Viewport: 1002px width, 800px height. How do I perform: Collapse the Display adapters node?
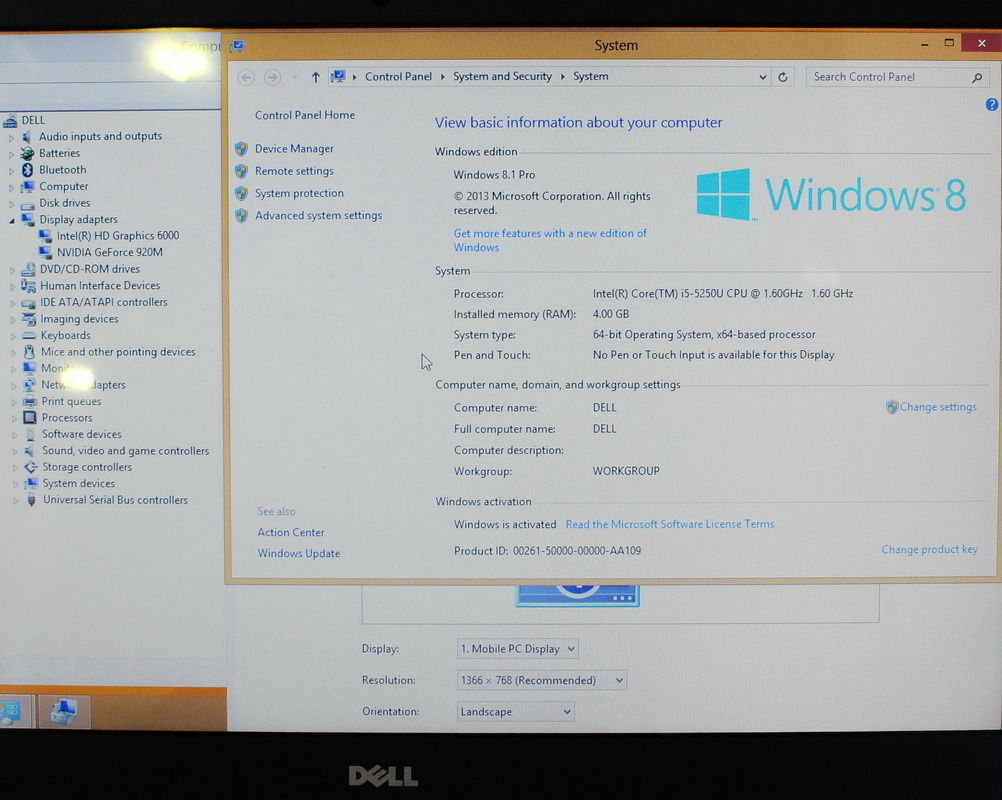coord(12,220)
